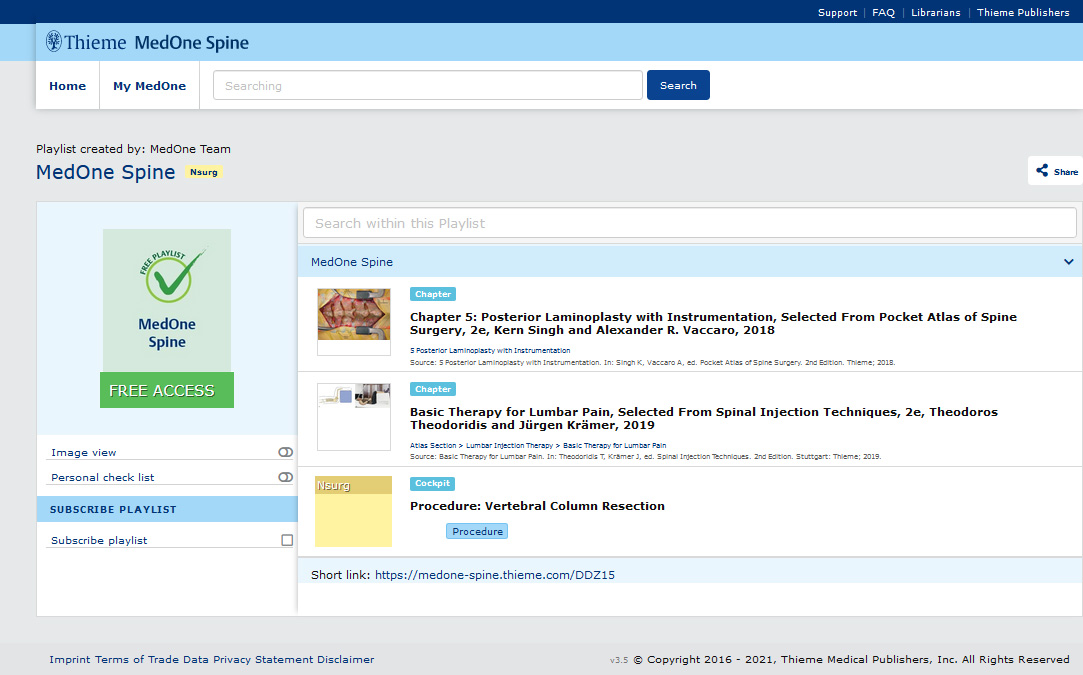
Task: Click the Thieme MedOne Spine logo
Action: click(x=147, y=42)
